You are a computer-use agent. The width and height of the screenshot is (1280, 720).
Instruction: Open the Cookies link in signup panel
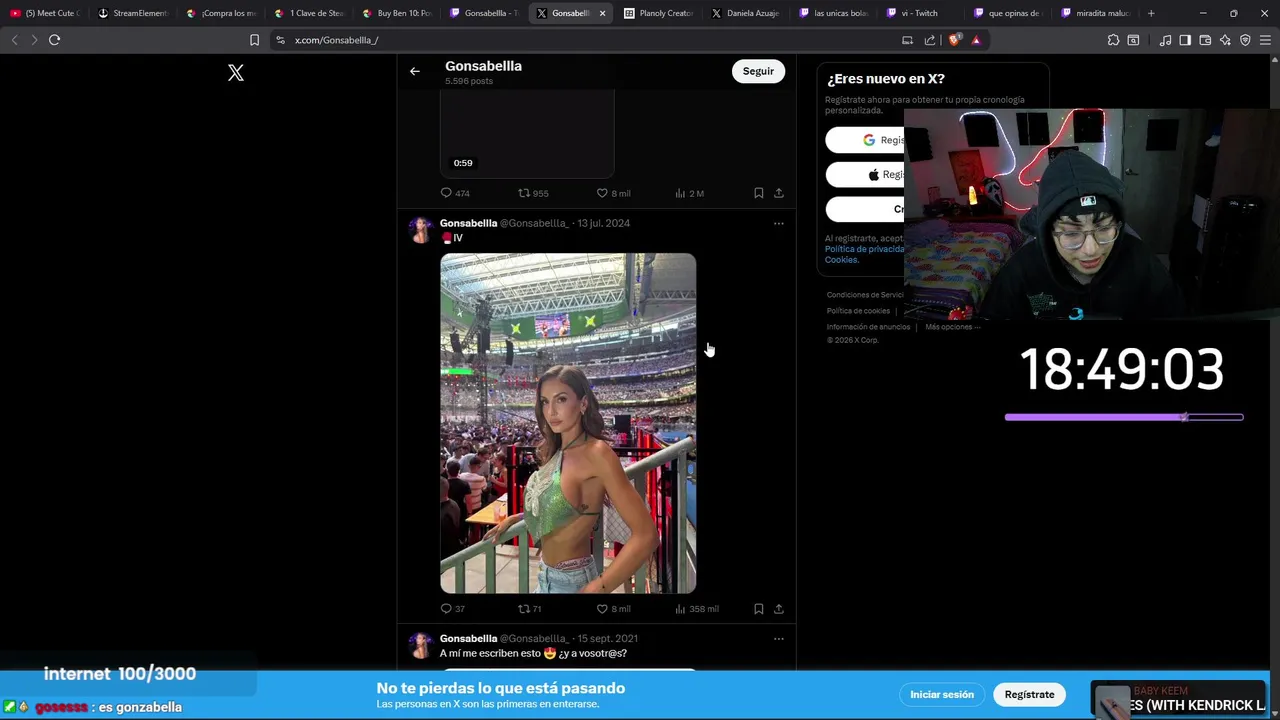(x=841, y=260)
